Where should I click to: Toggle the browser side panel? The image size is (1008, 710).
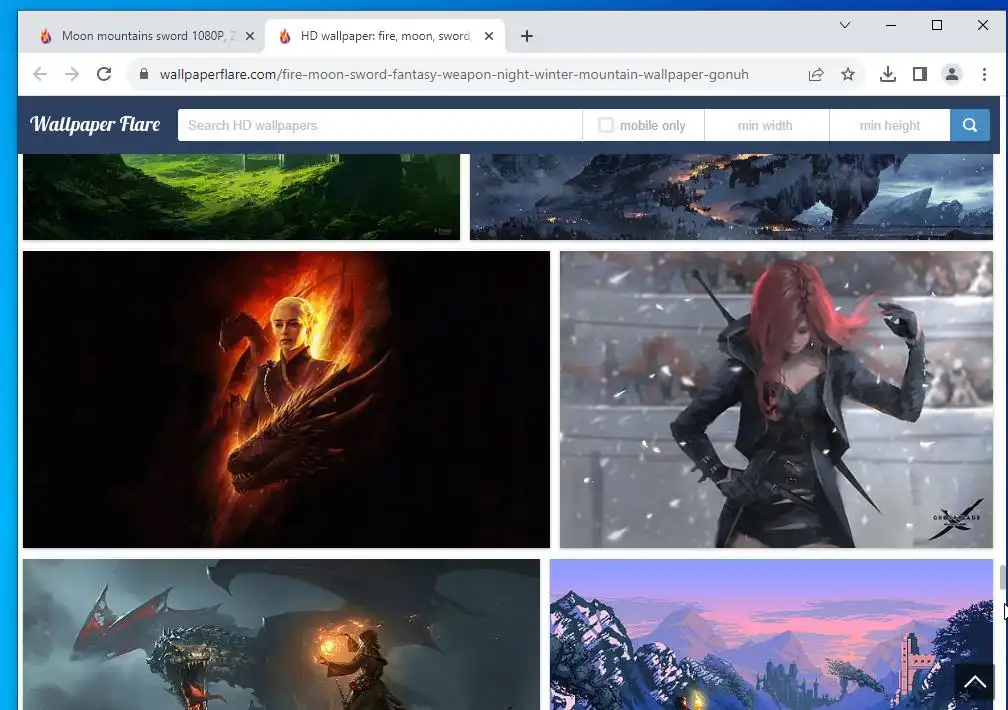920,74
